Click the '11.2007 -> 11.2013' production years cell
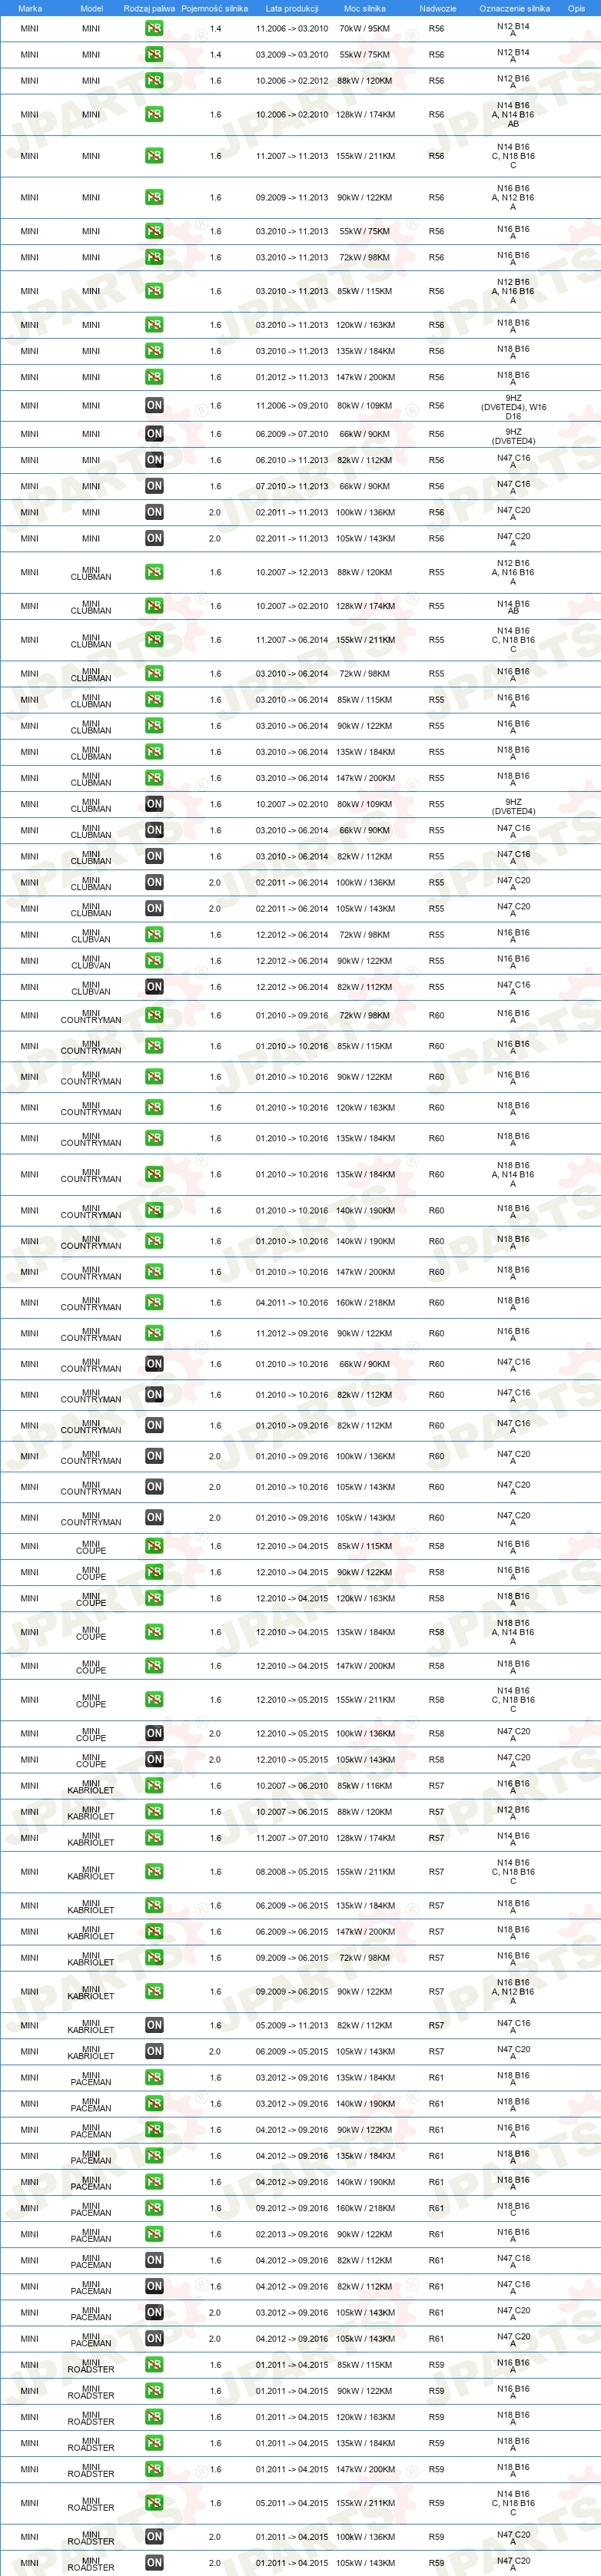Screen dimensions: 601x2576 tap(292, 156)
